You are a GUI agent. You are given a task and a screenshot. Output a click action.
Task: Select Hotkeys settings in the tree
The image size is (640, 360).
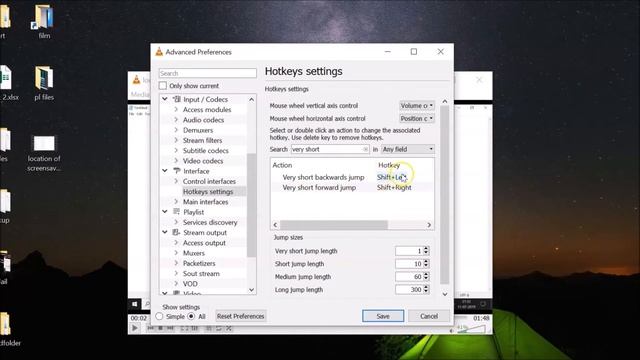click(208, 191)
